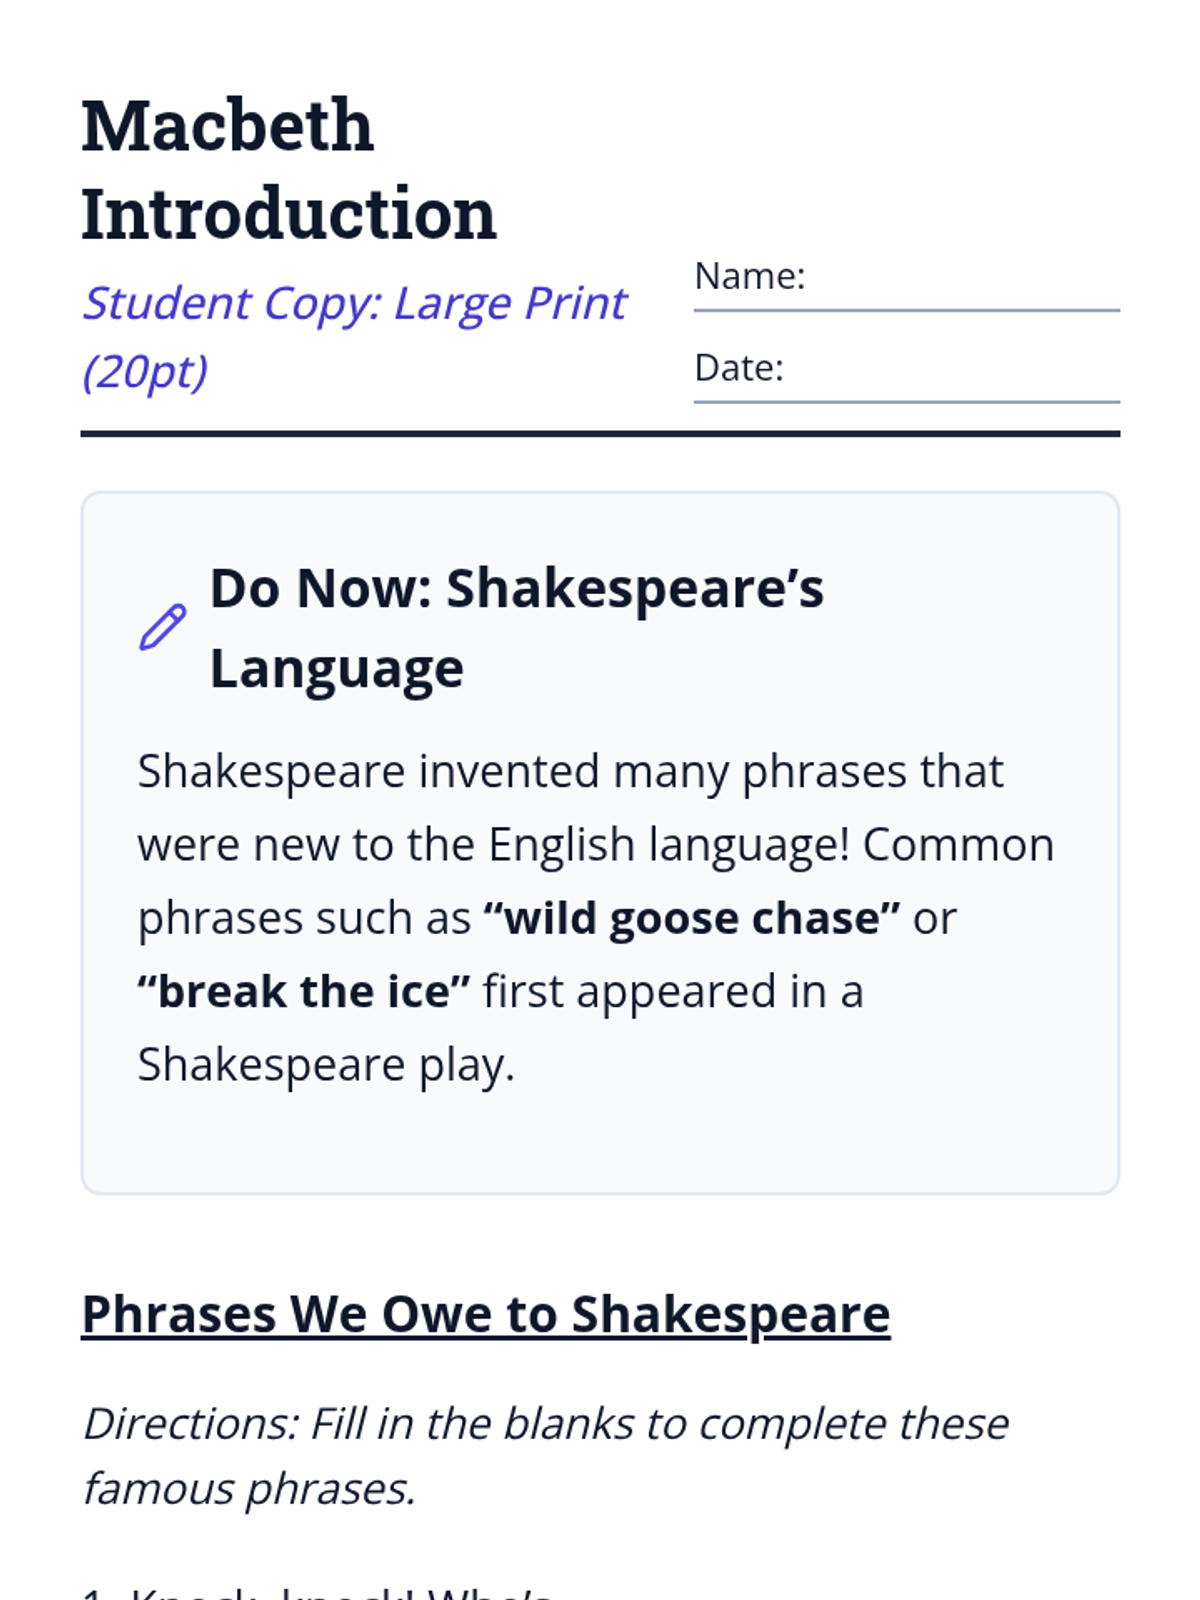Click the bold "break the ice" phrase
The width and height of the screenshot is (1200, 1600).
[x=304, y=991]
